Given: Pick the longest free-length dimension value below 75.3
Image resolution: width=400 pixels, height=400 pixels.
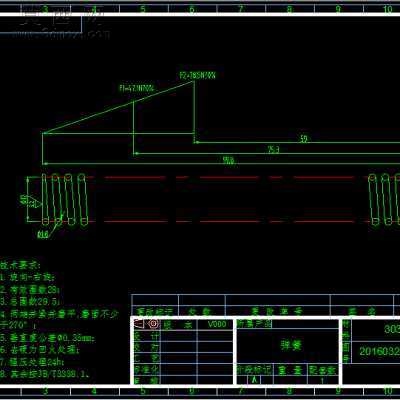Looking at the screenshot, I should click(229, 160).
